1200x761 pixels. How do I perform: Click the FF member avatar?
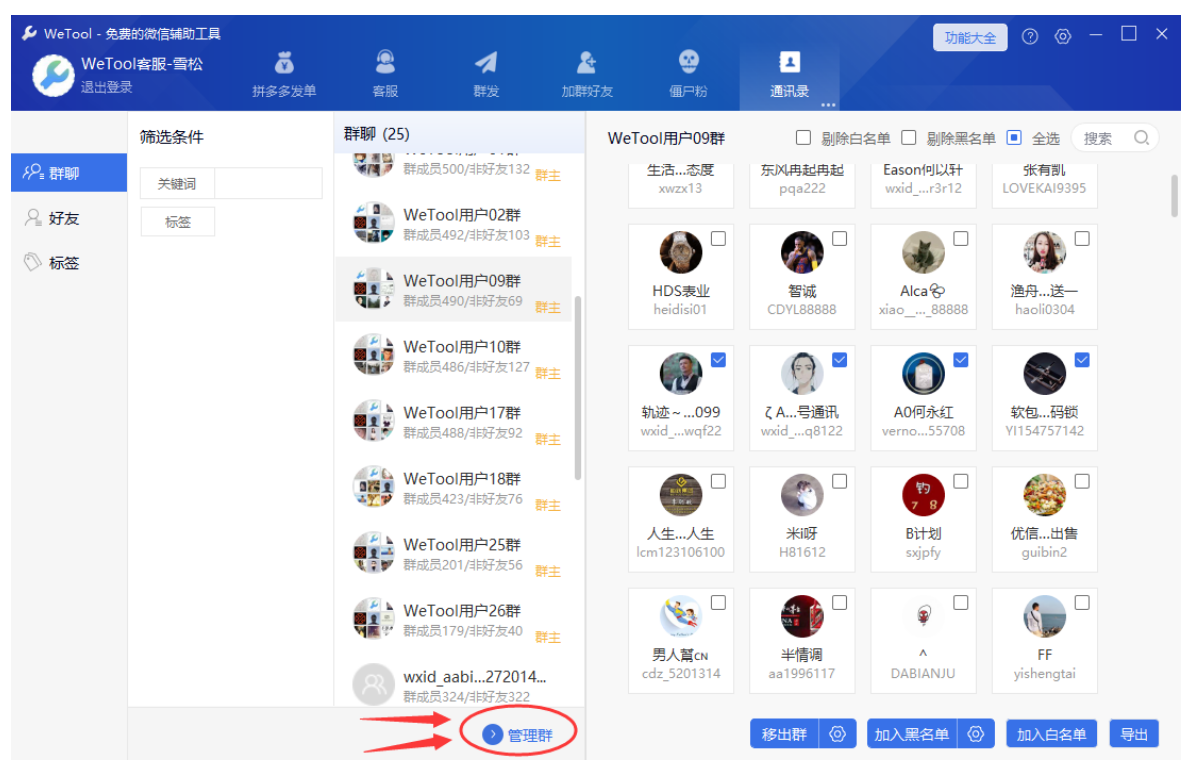pyautogui.click(x=1045, y=617)
